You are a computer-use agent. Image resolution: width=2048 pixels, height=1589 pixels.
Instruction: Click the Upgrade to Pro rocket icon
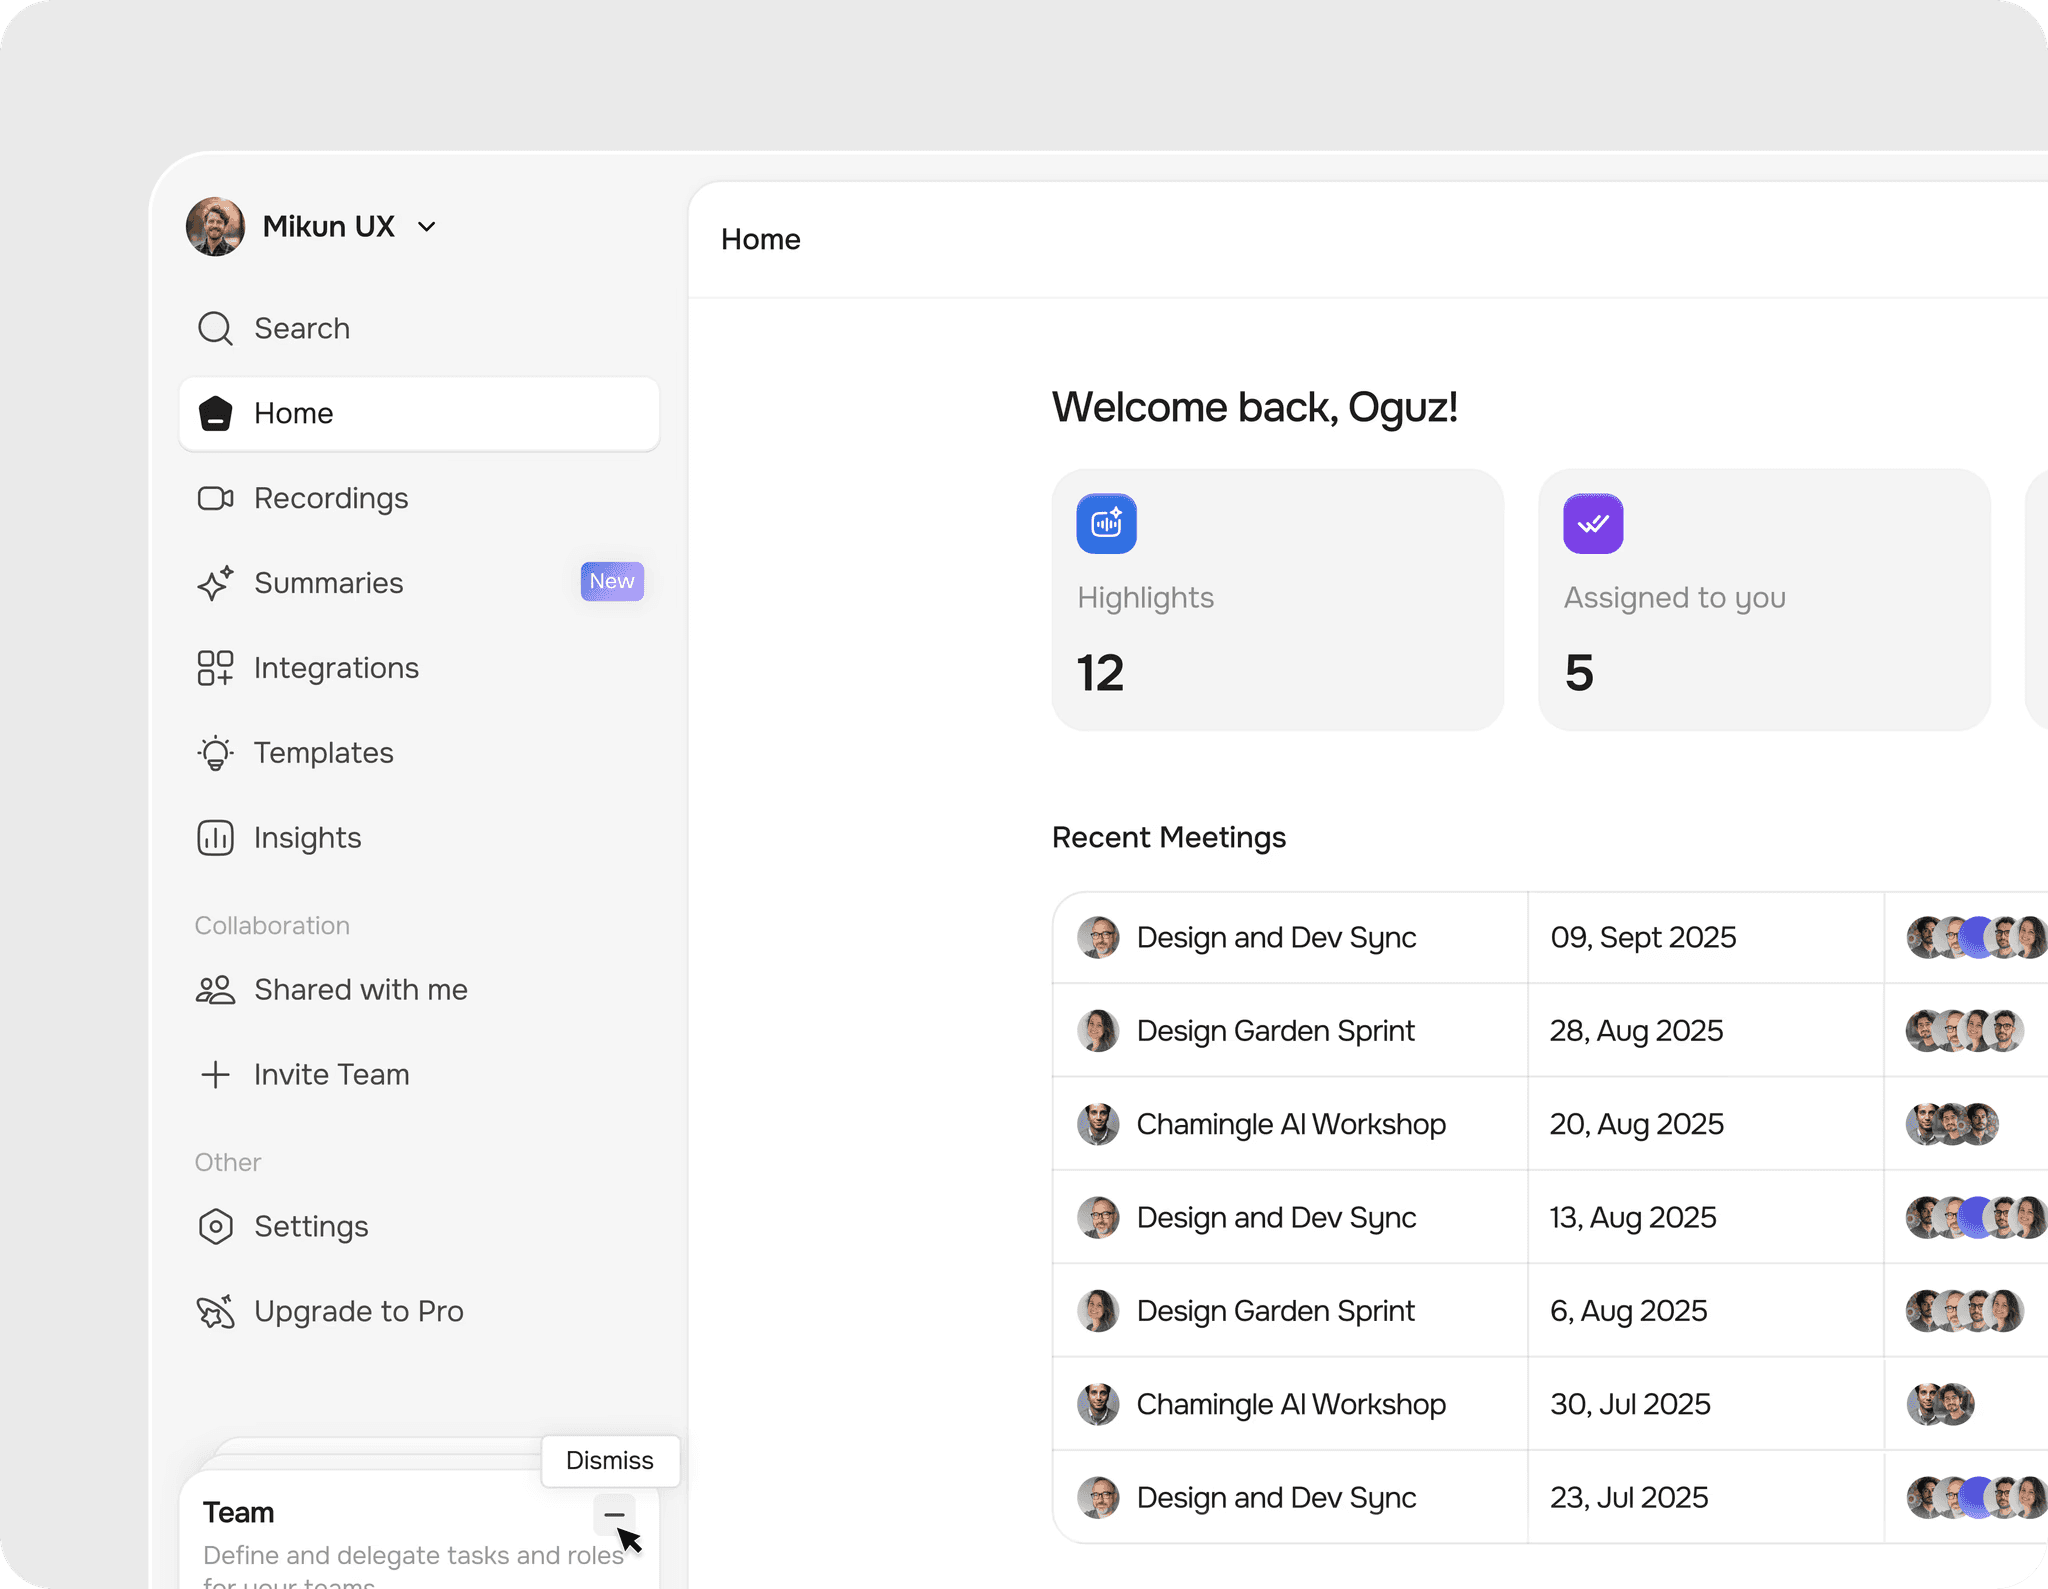coord(215,1311)
